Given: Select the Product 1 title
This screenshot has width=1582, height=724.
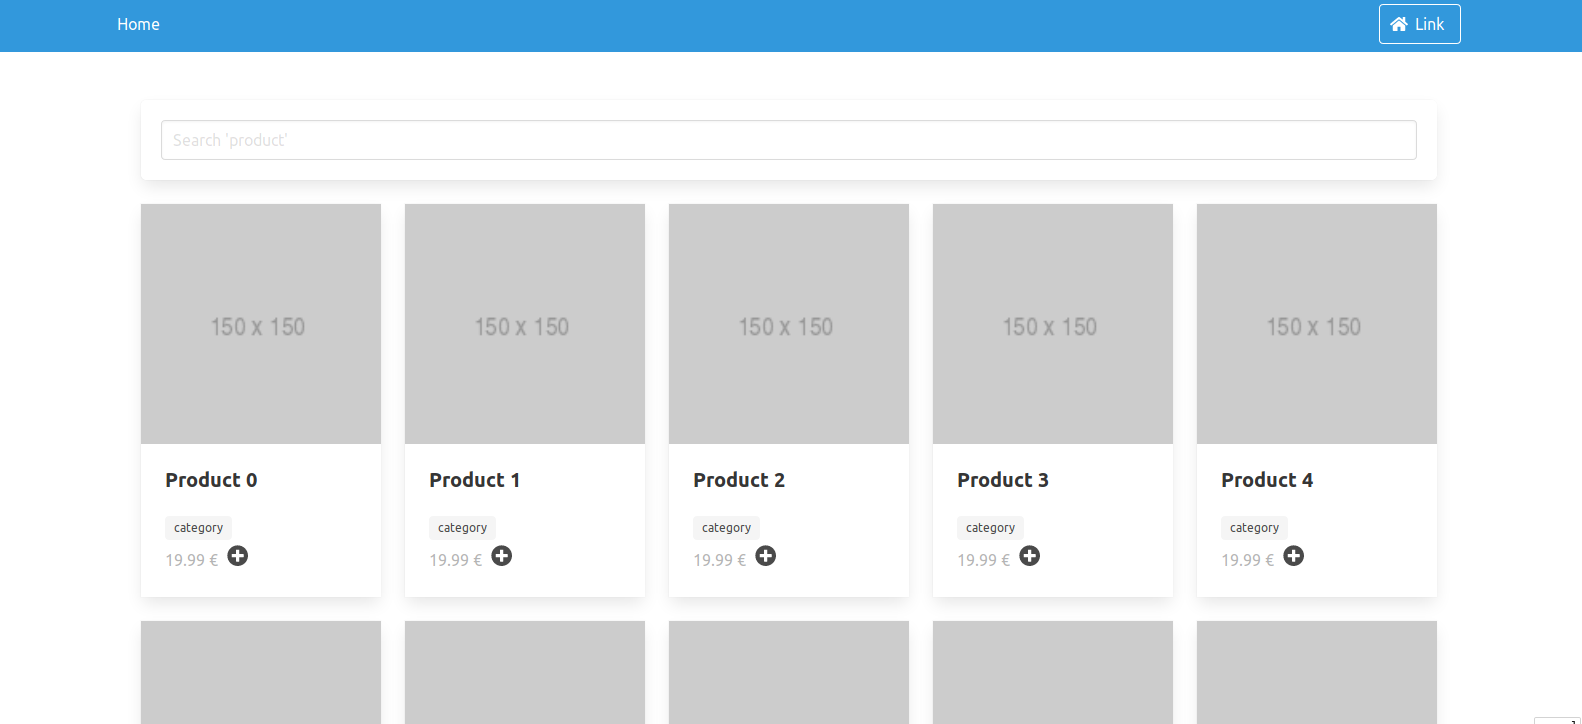Looking at the screenshot, I should coord(474,480).
